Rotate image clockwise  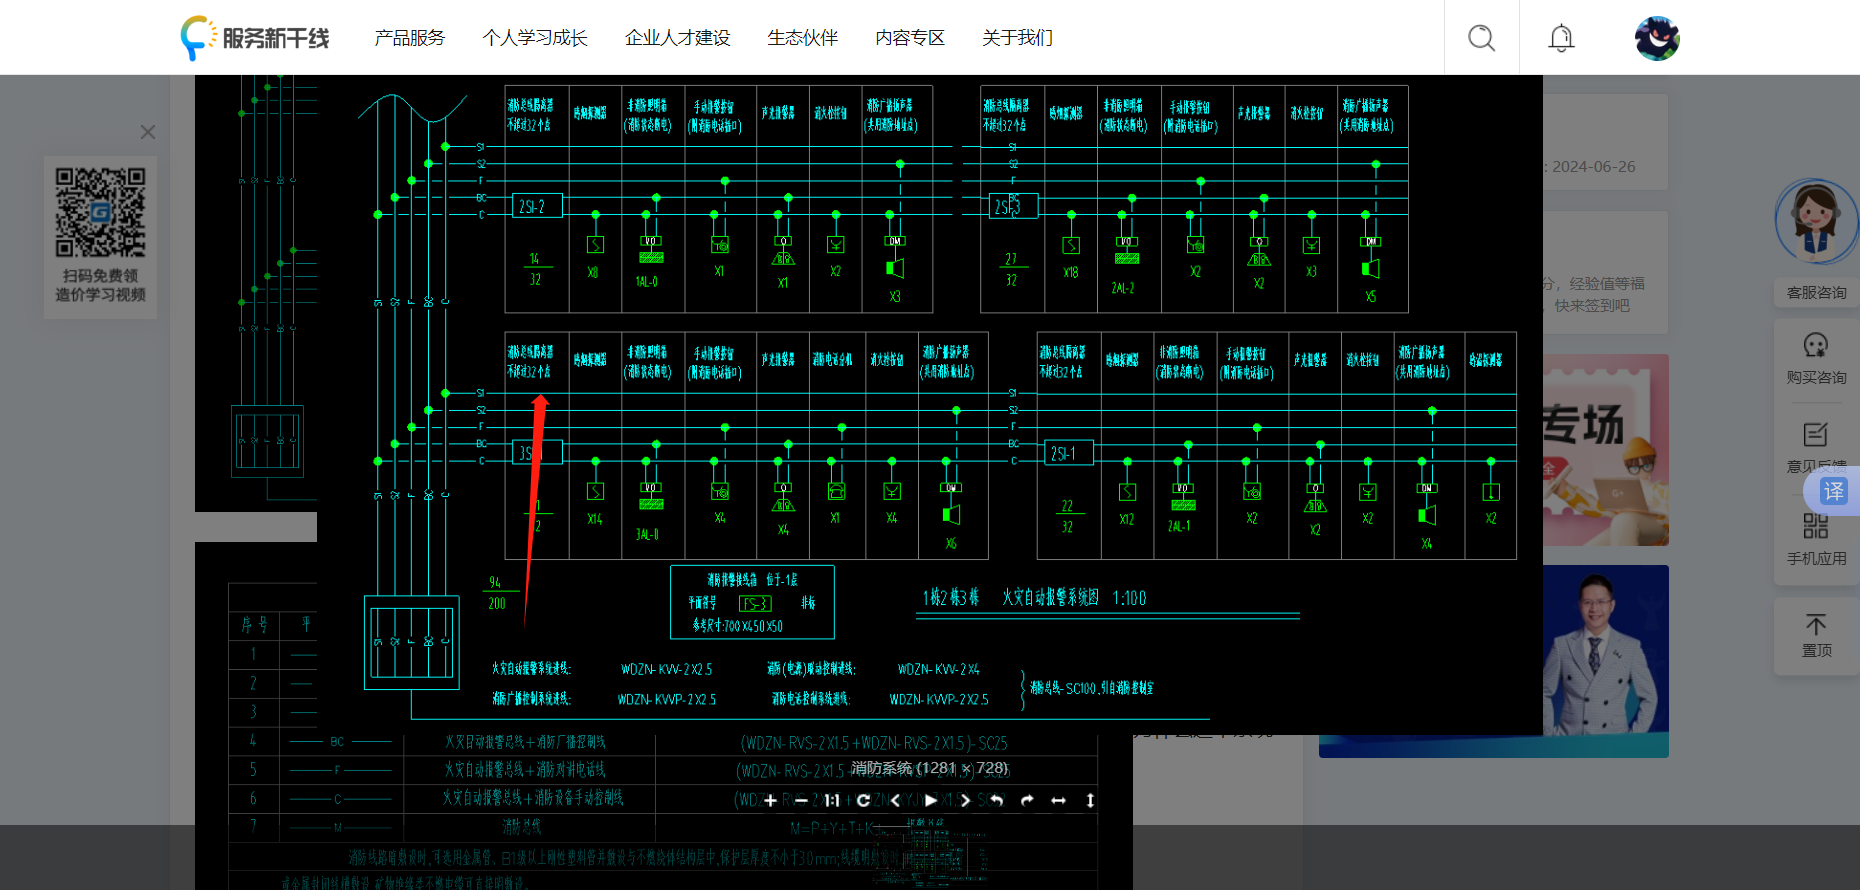click(x=1027, y=800)
